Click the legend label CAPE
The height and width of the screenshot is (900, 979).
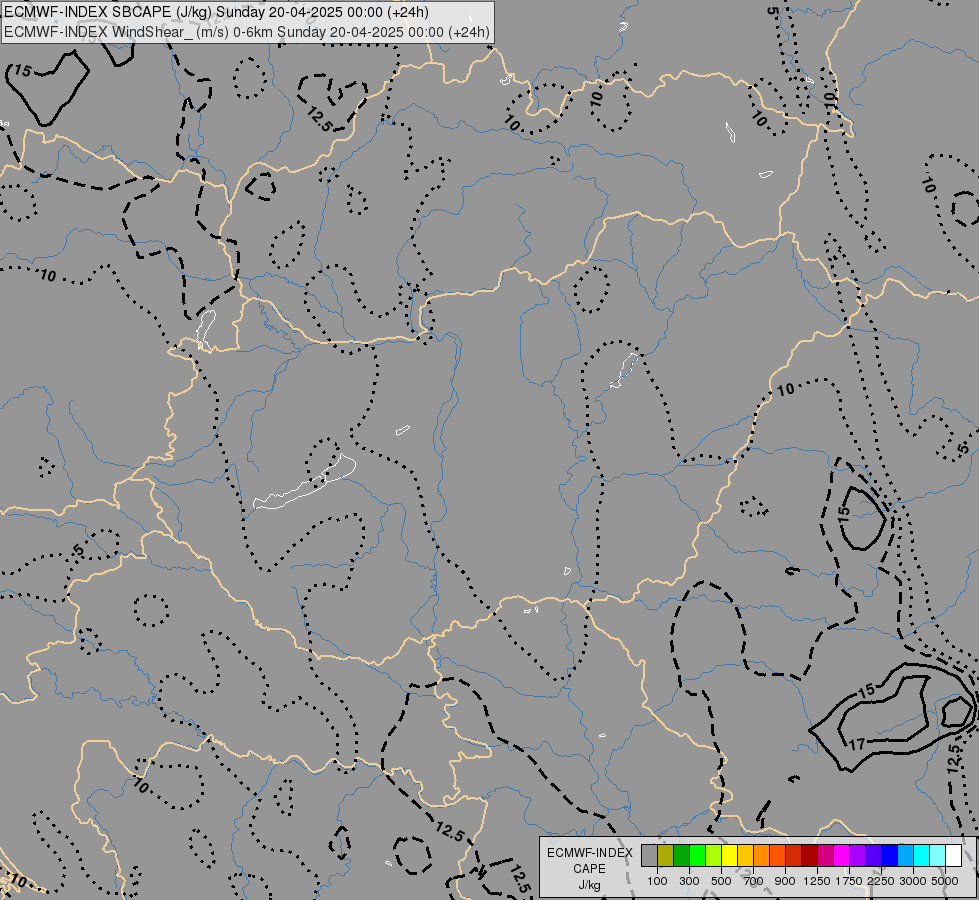click(589, 869)
